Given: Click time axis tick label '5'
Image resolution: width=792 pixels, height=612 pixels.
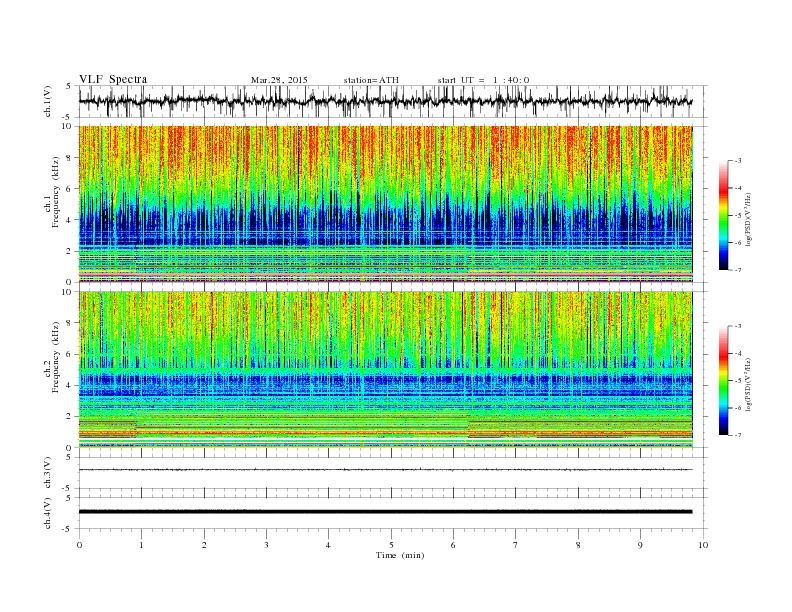Looking at the screenshot, I should coord(391,545).
